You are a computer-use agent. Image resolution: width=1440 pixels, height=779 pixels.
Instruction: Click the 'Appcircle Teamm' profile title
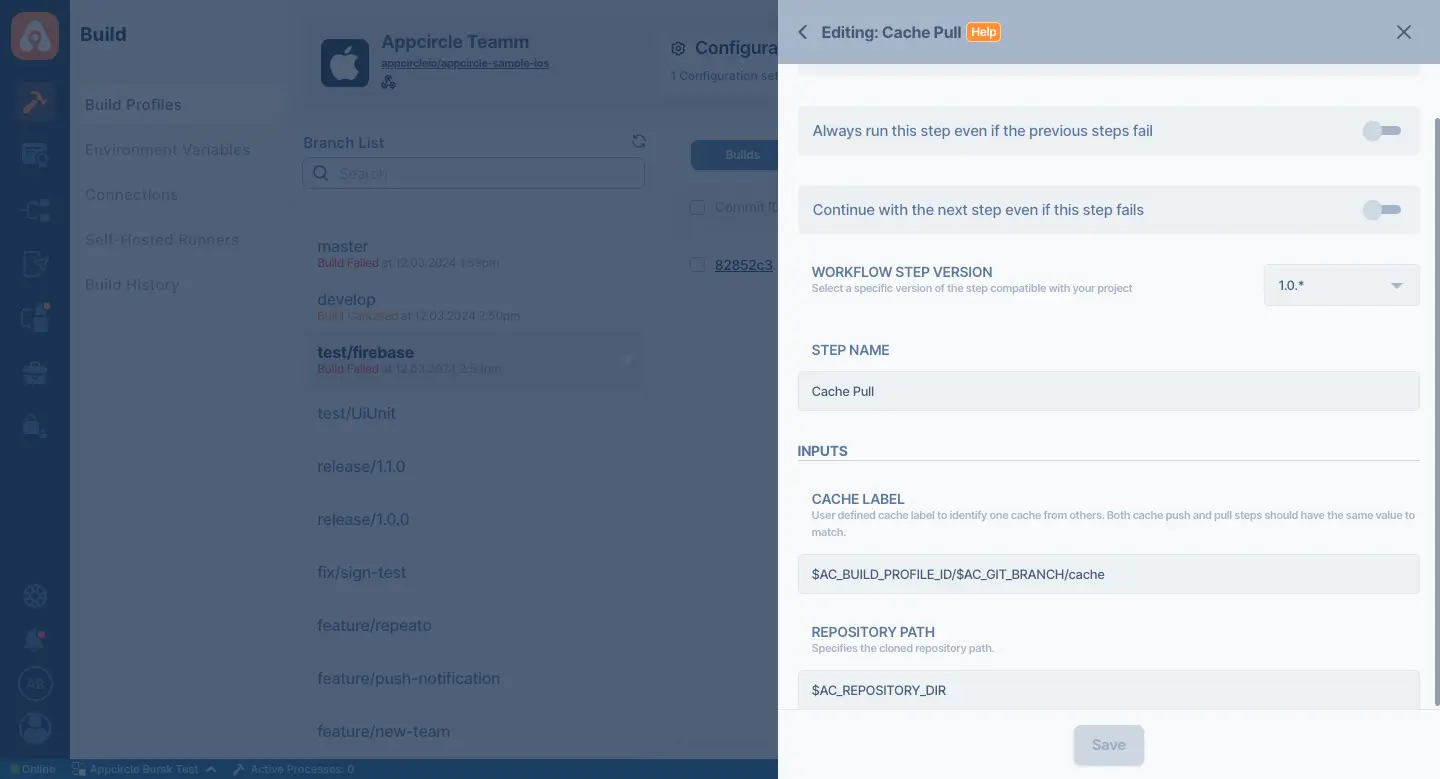[x=455, y=42]
